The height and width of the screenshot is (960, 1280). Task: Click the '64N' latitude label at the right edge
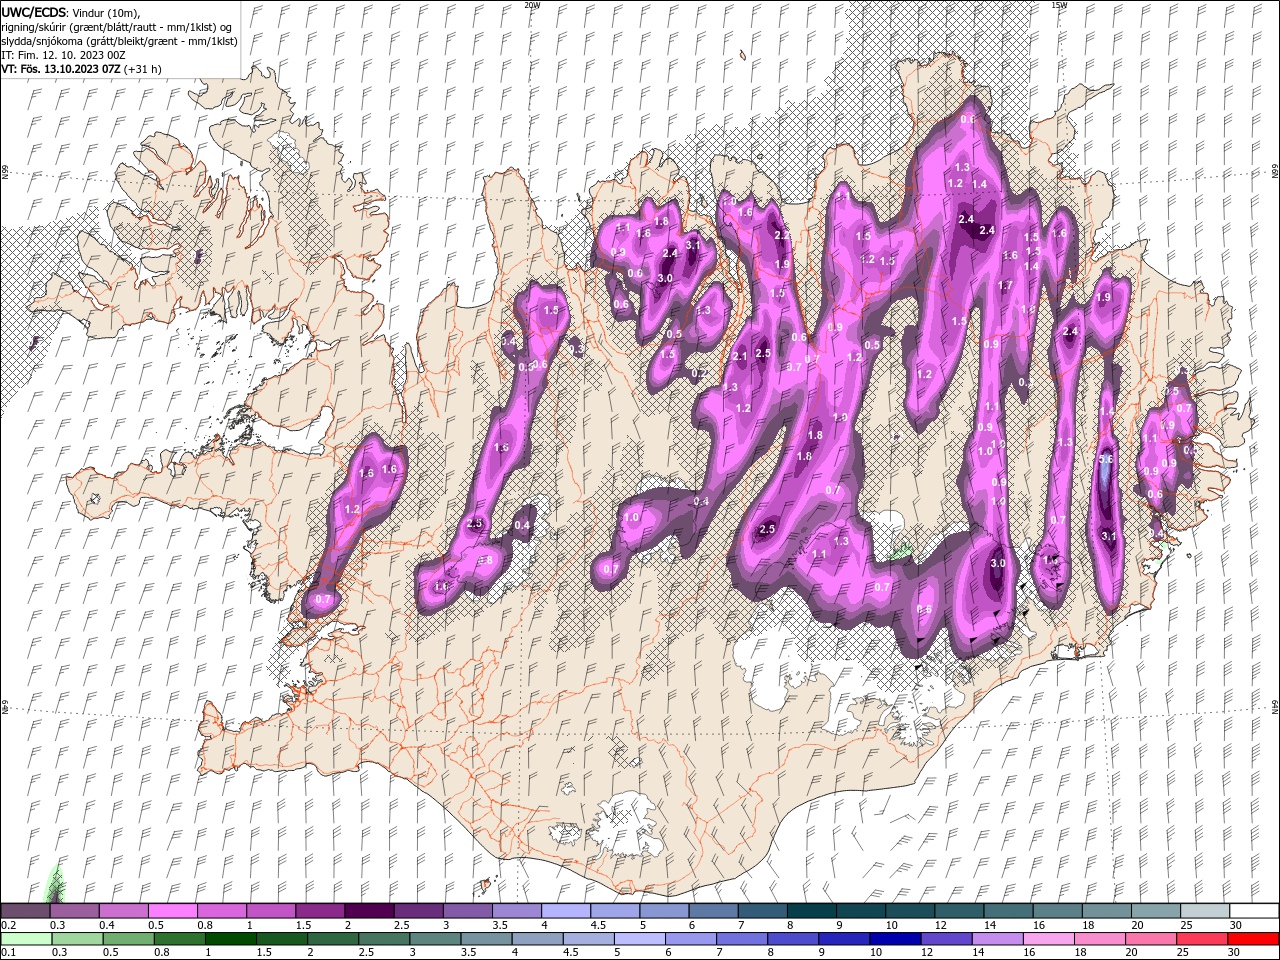click(x=1274, y=707)
